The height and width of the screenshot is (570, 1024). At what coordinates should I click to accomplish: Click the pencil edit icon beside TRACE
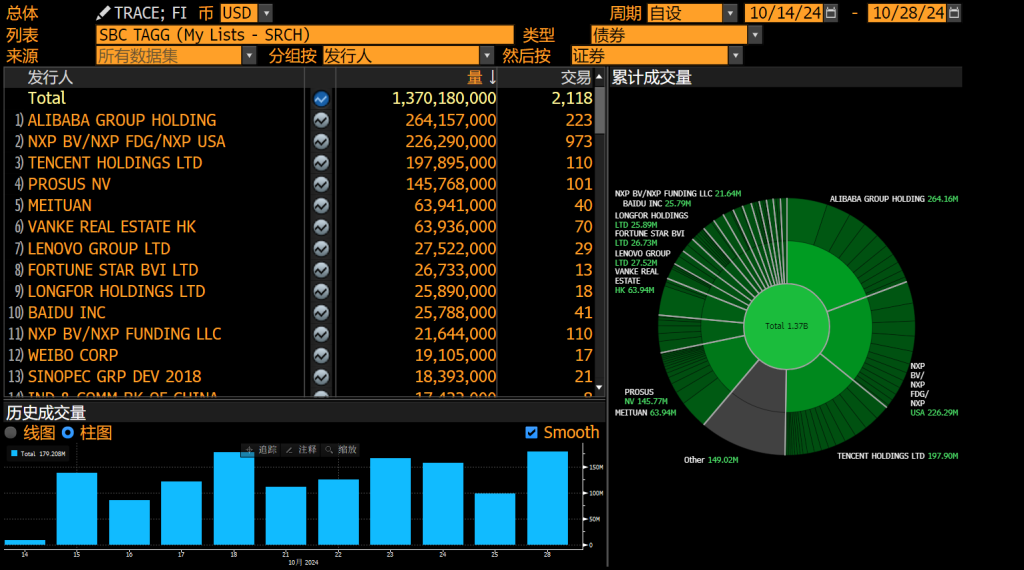(x=103, y=13)
